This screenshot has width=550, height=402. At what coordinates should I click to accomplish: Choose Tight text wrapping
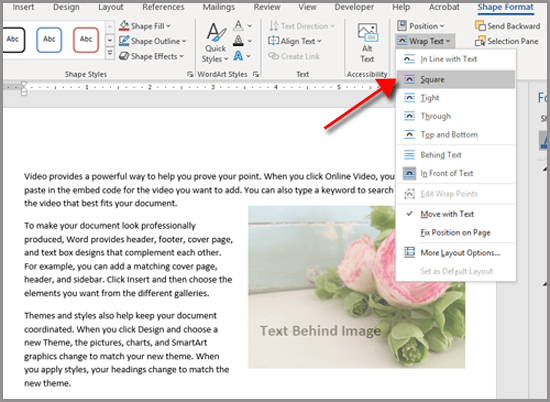tap(456, 98)
